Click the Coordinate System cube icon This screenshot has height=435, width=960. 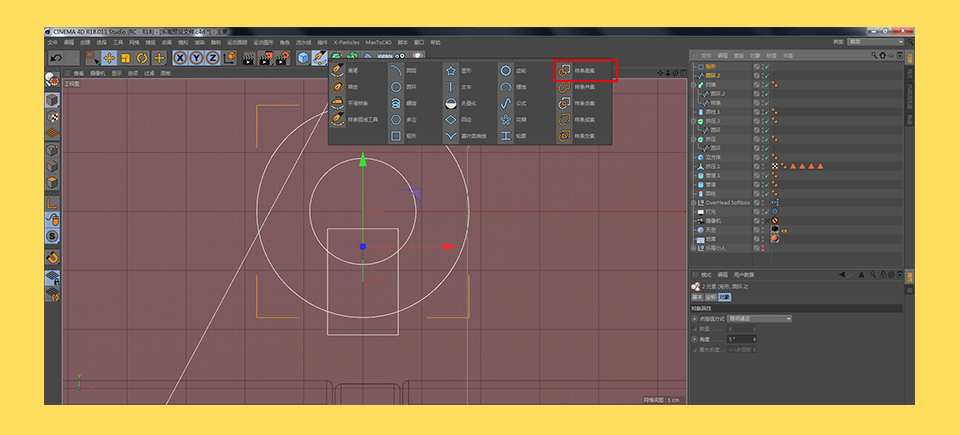pyautogui.click(x=230, y=58)
